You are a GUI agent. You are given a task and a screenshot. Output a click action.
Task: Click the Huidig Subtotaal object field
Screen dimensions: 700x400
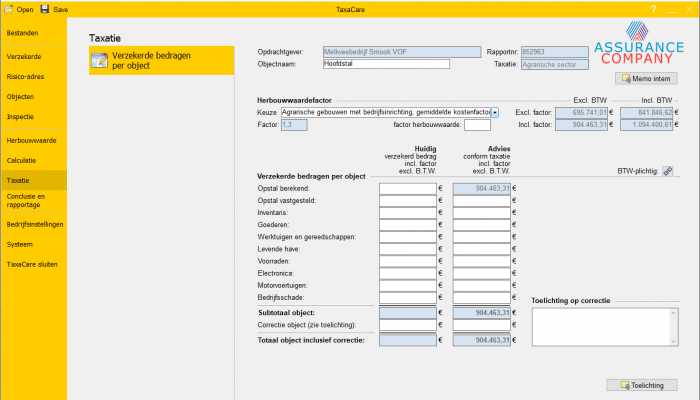point(408,313)
